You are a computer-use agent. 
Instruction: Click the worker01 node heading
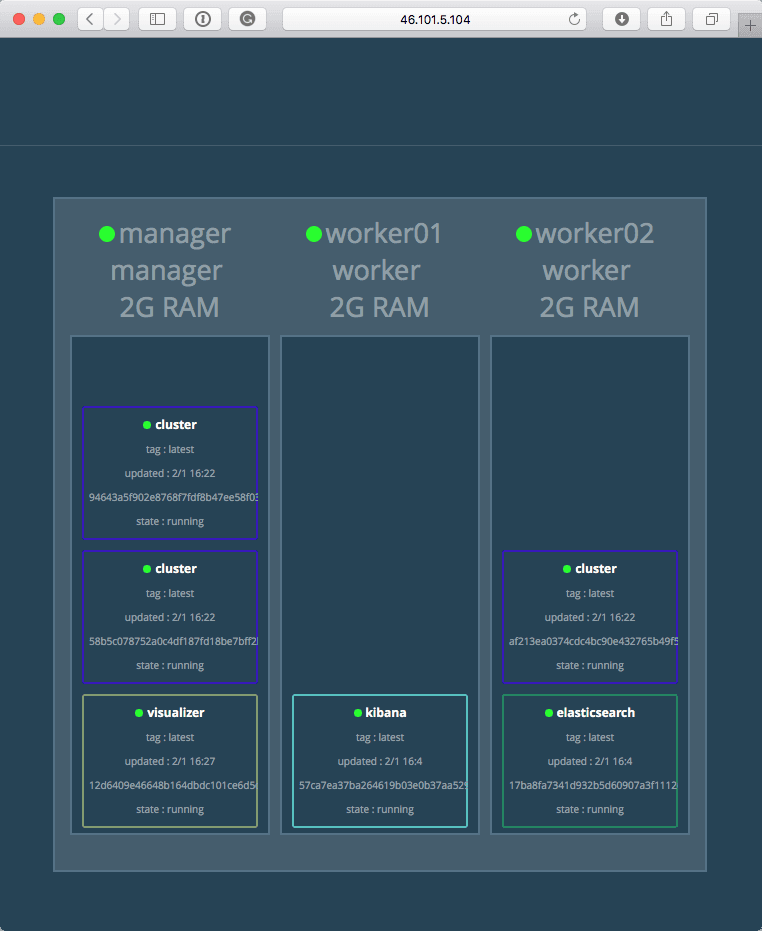(384, 234)
